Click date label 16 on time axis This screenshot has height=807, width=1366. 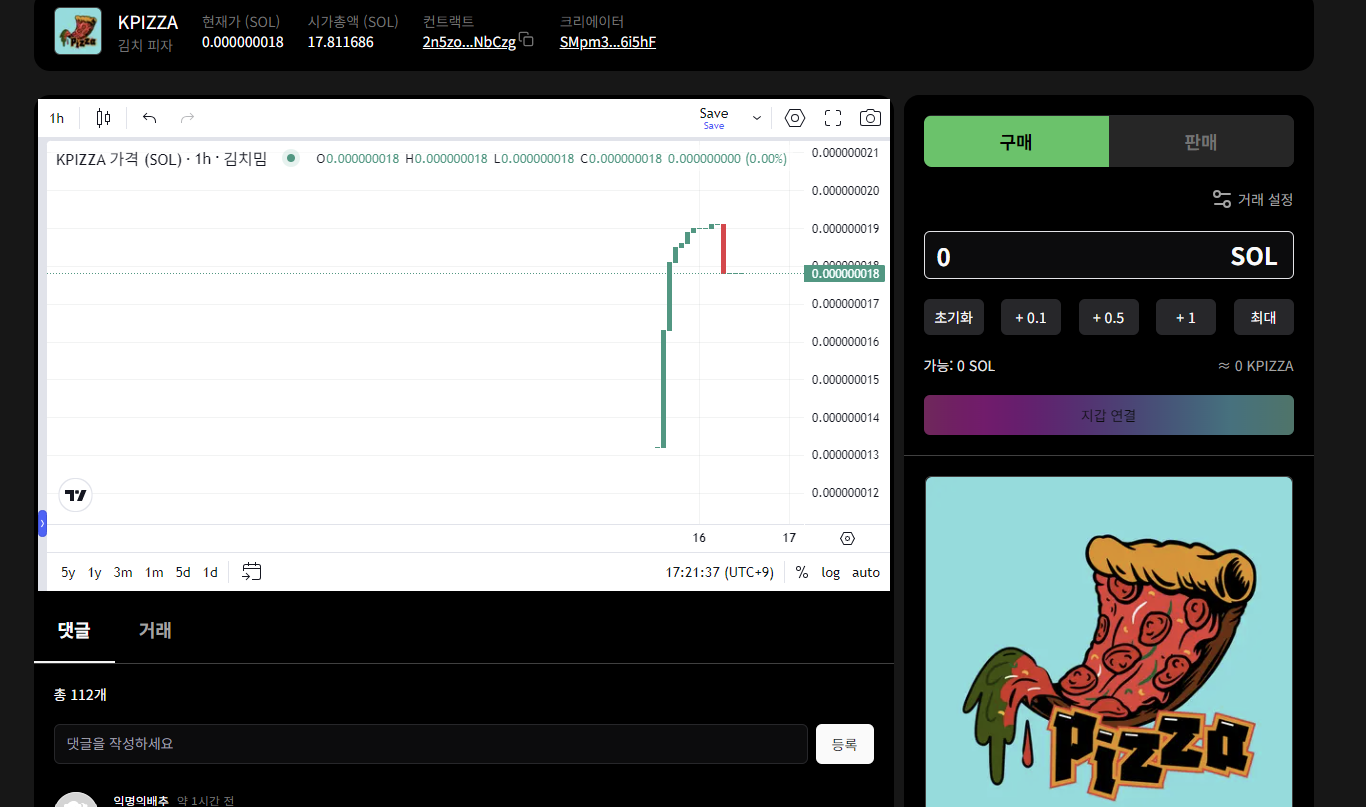click(x=699, y=538)
